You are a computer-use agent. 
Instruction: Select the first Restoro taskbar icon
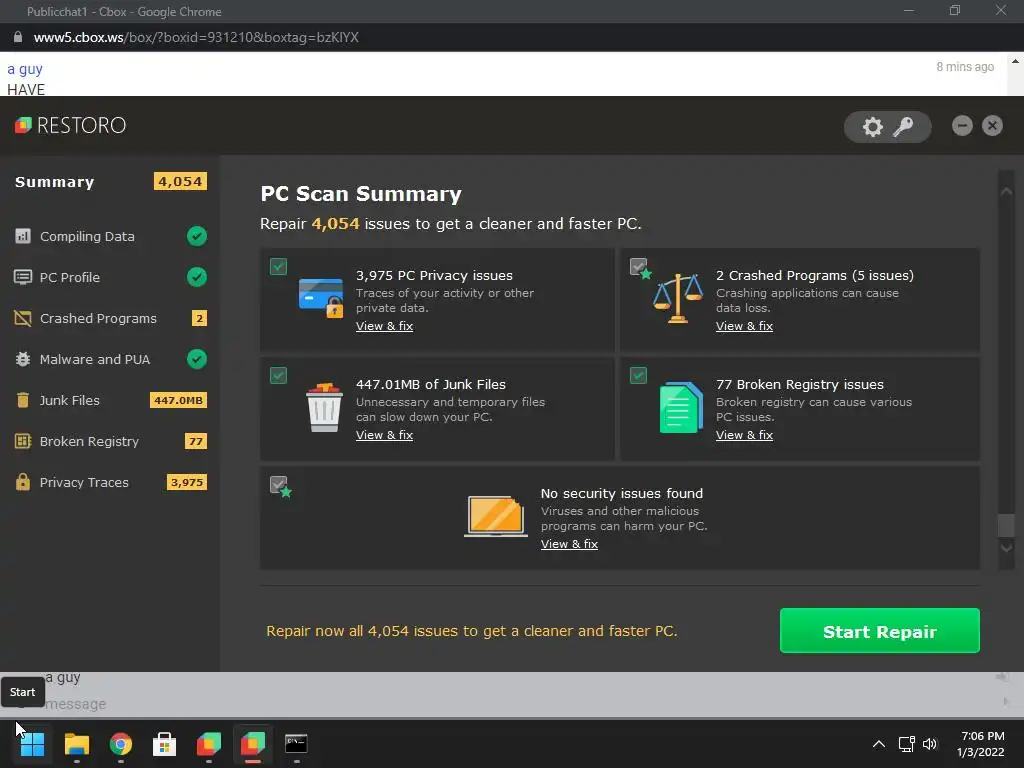(209, 744)
